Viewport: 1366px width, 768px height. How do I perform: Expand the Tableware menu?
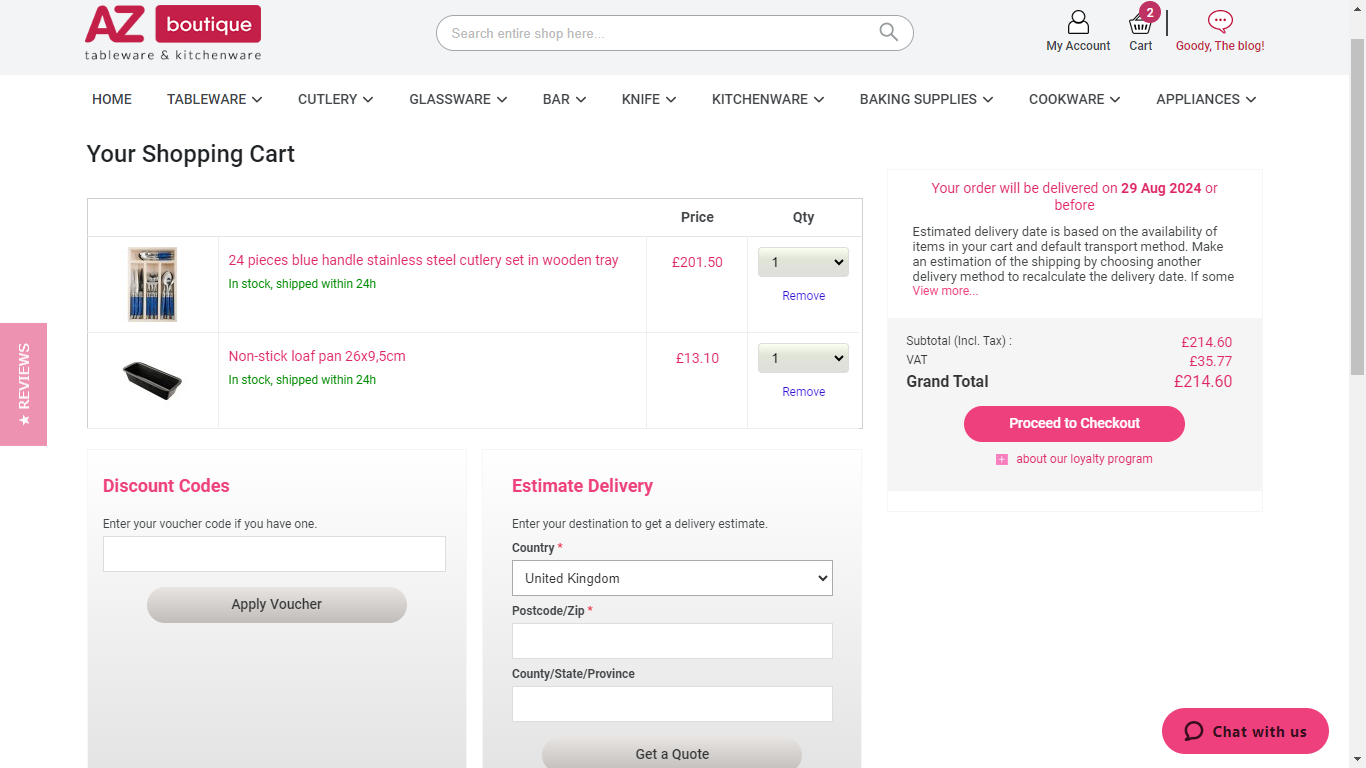tap(214, 99)
